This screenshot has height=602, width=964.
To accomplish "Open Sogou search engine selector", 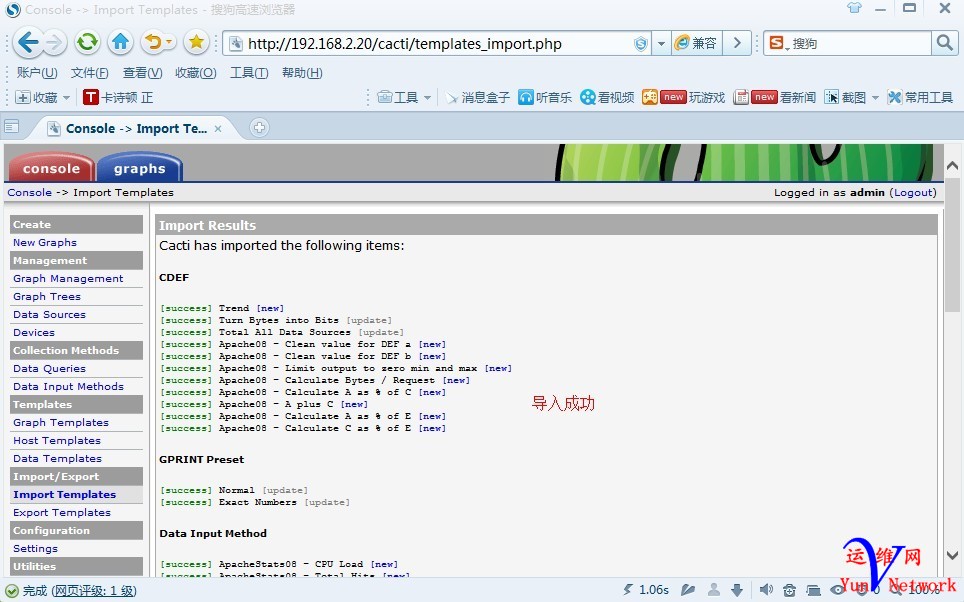I will tap(779, 44).
